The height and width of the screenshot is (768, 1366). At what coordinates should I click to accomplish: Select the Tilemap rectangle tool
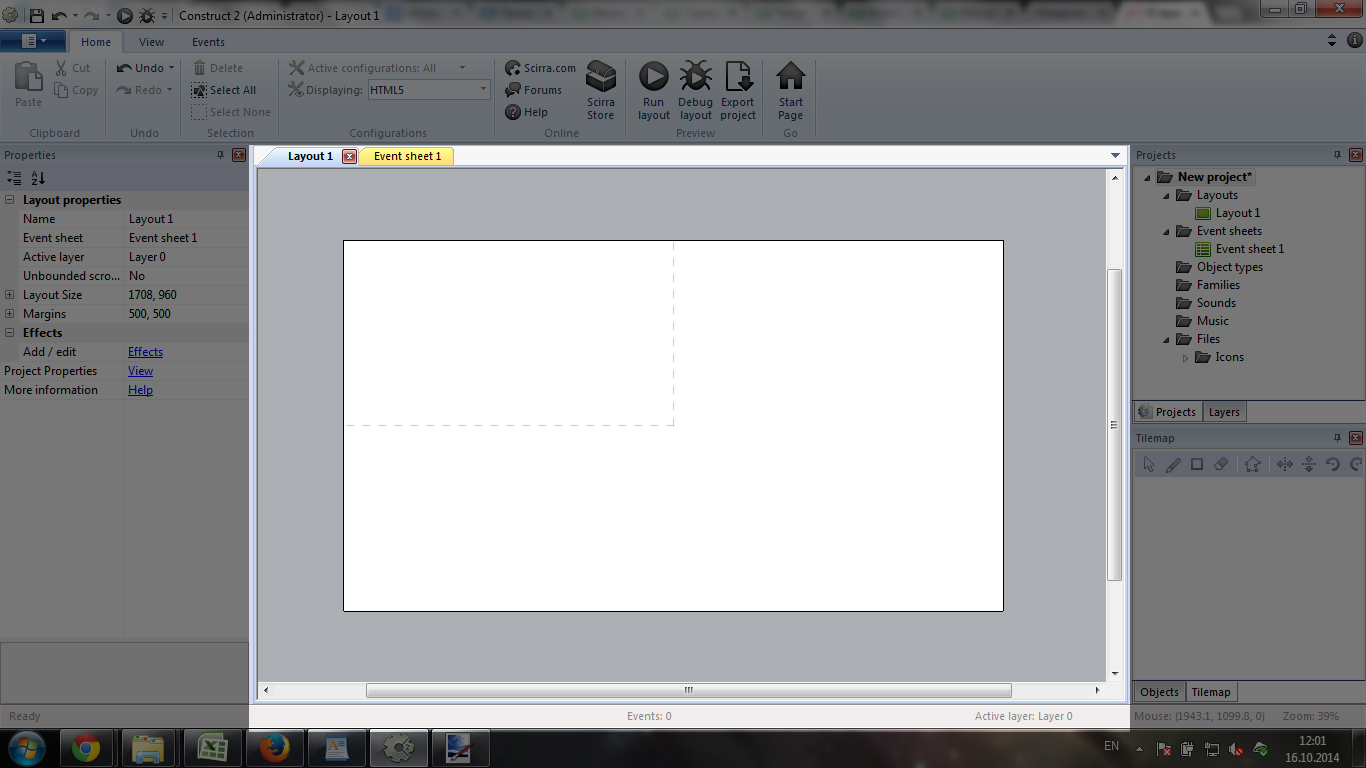tap(1197, 464)
